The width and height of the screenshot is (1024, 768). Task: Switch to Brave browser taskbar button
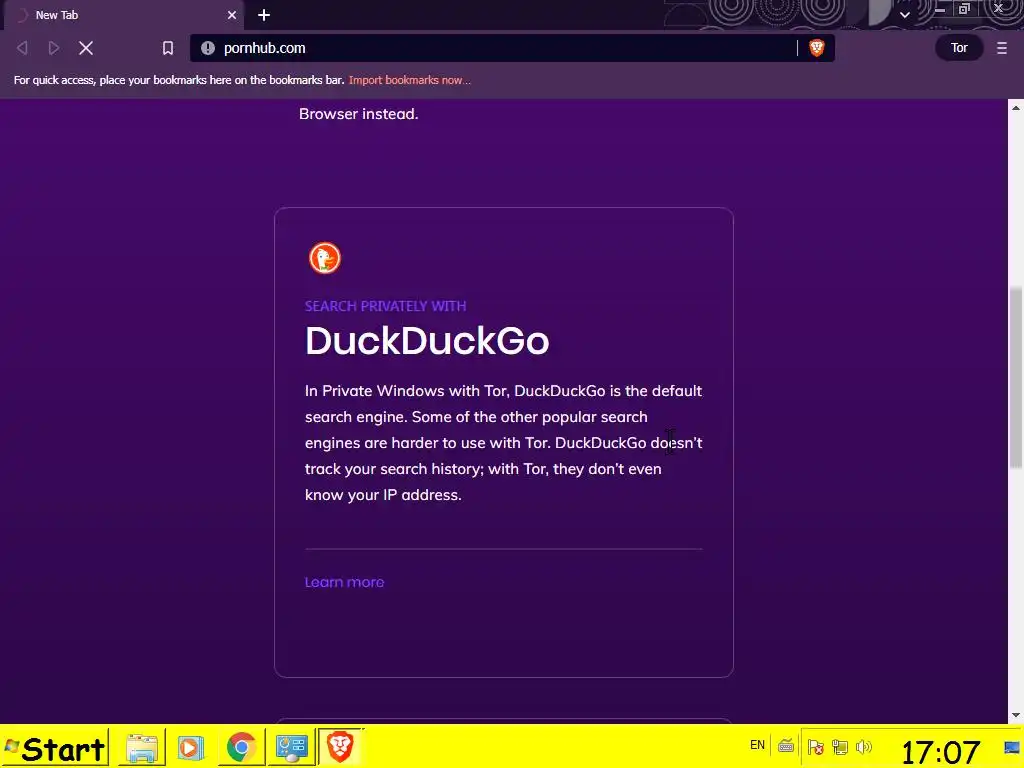click(340, 748)
